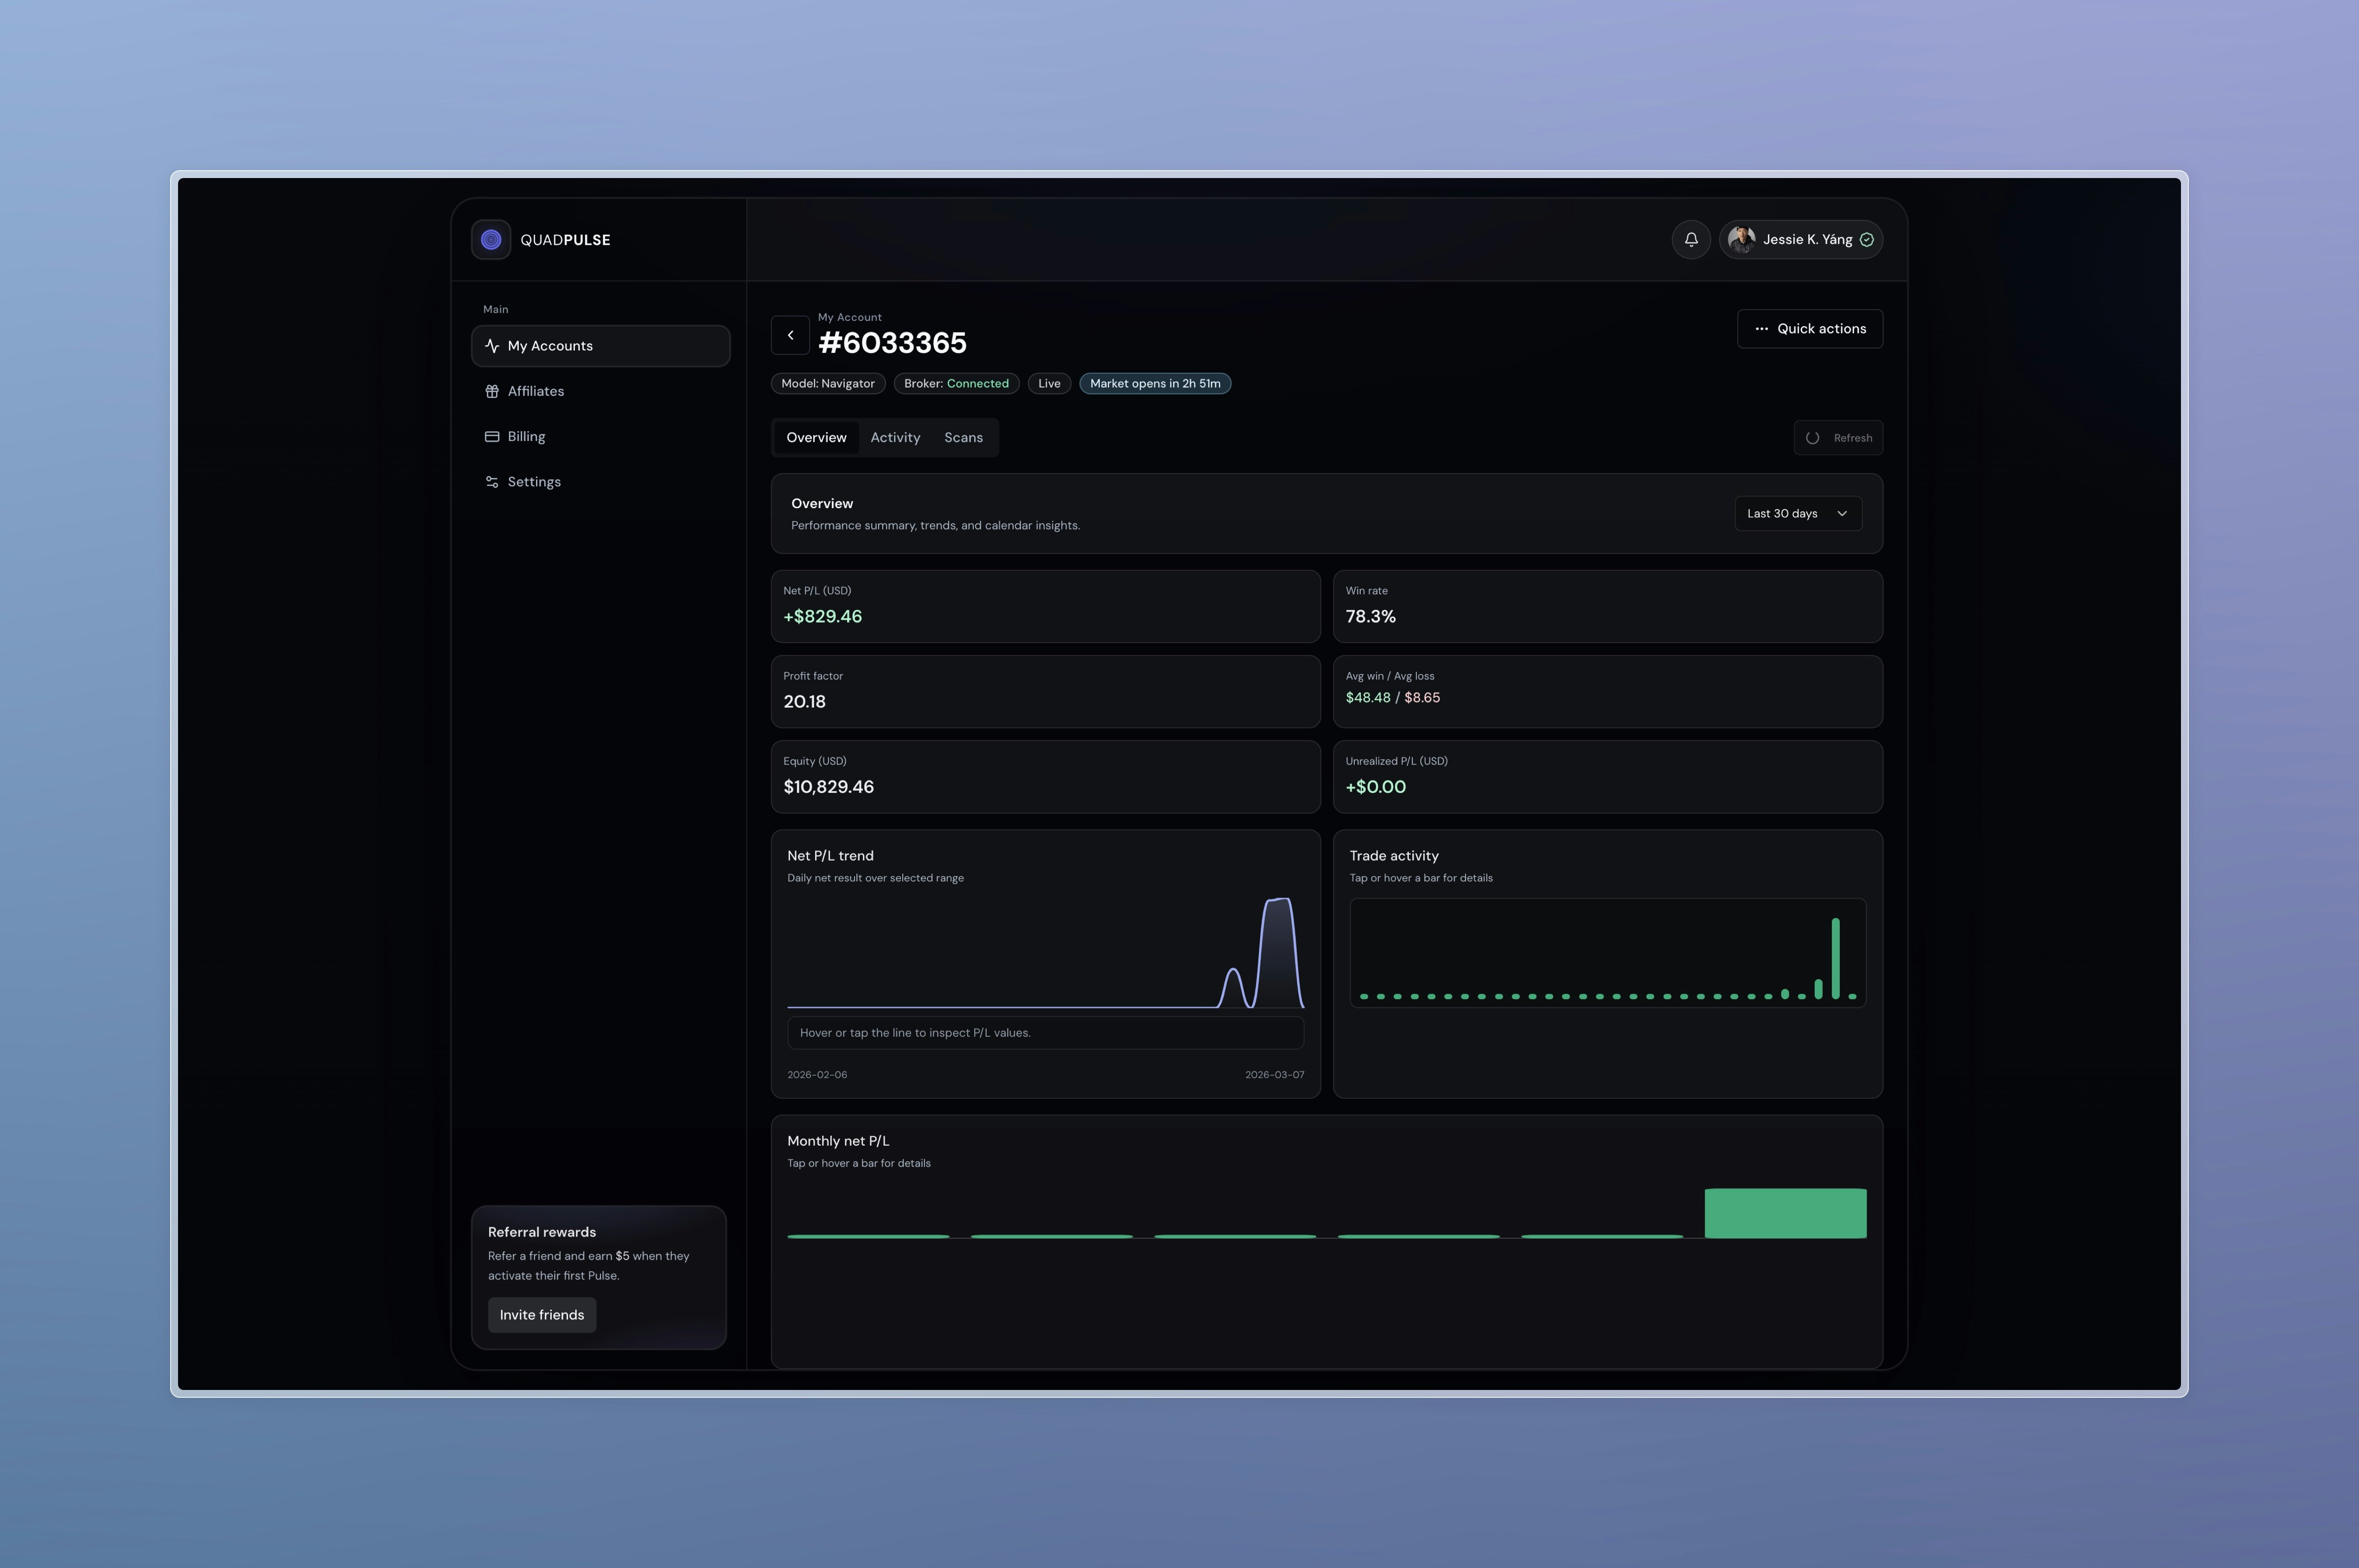The image size is (2359, 1568).
Task: Click the Affiliates gift icon
Action: coord(492,391)
